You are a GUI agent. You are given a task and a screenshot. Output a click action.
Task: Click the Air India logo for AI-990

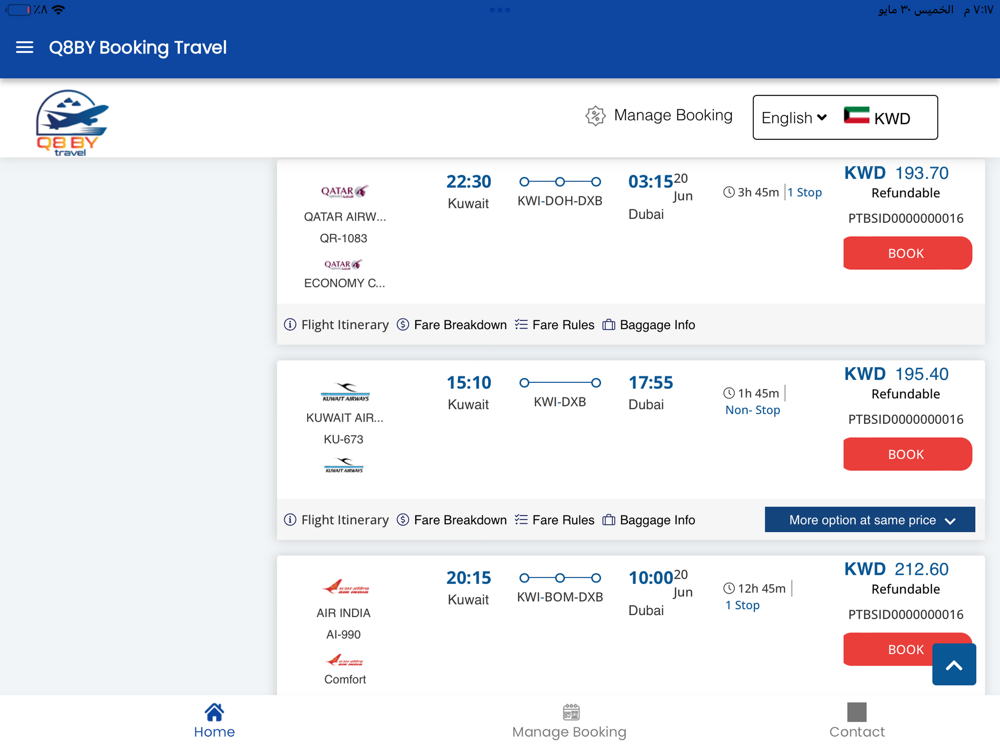pyautogui.click(x=345, y=587)
